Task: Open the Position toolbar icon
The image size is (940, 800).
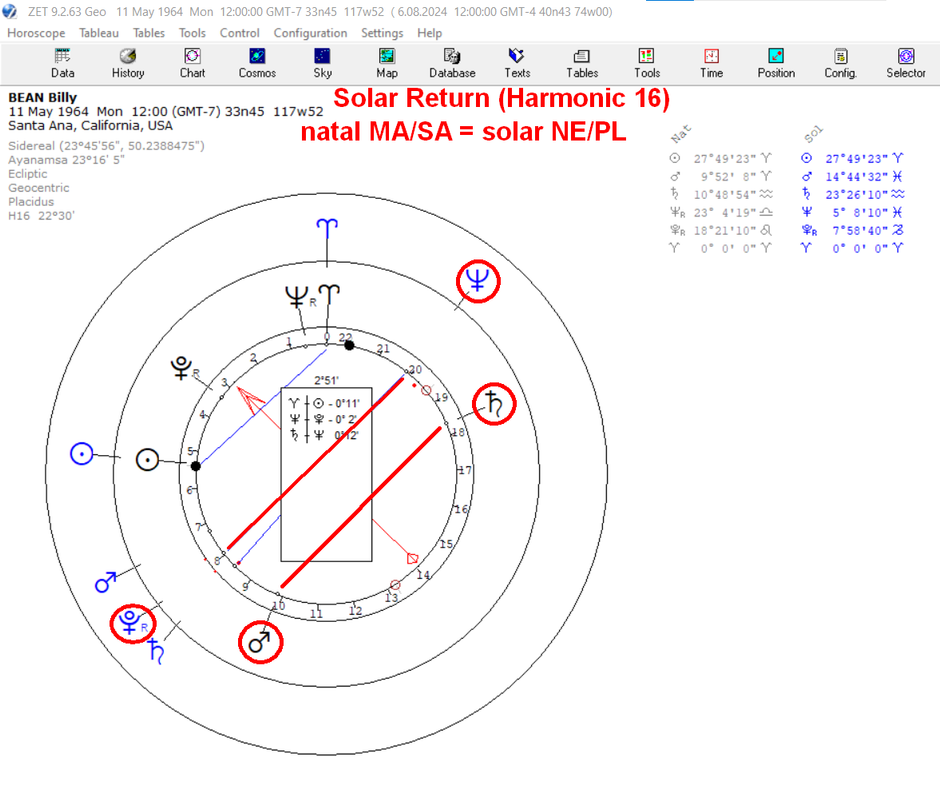Action: [776, 64]
